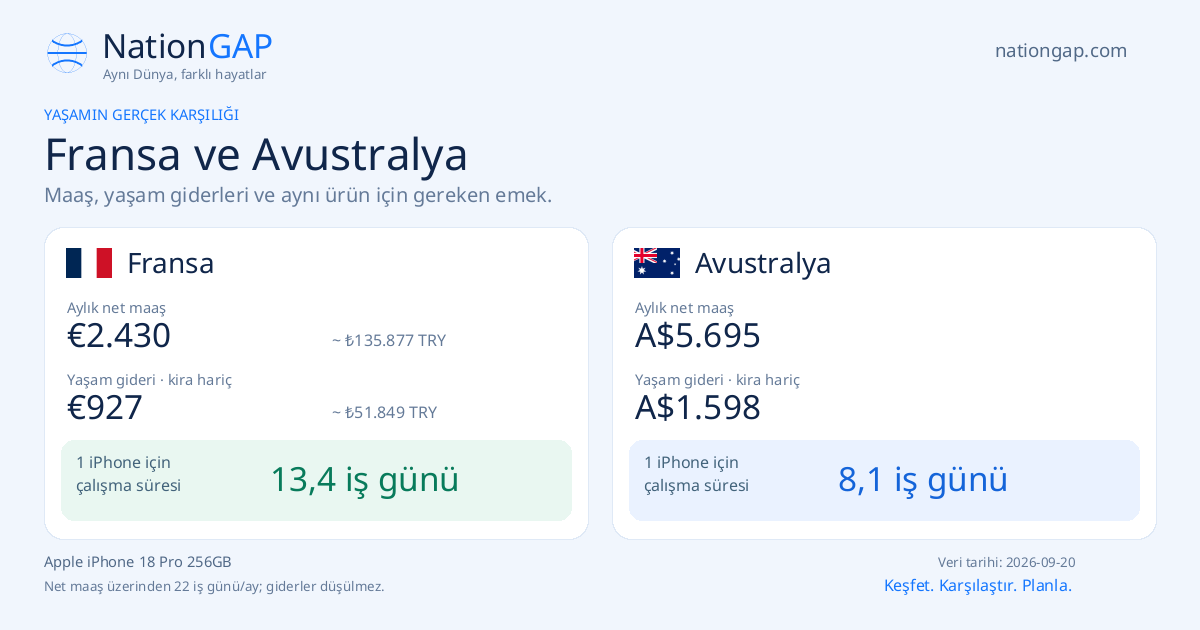
Task: Select the TRY conversion ₺135.877
Action: point(389,340)
